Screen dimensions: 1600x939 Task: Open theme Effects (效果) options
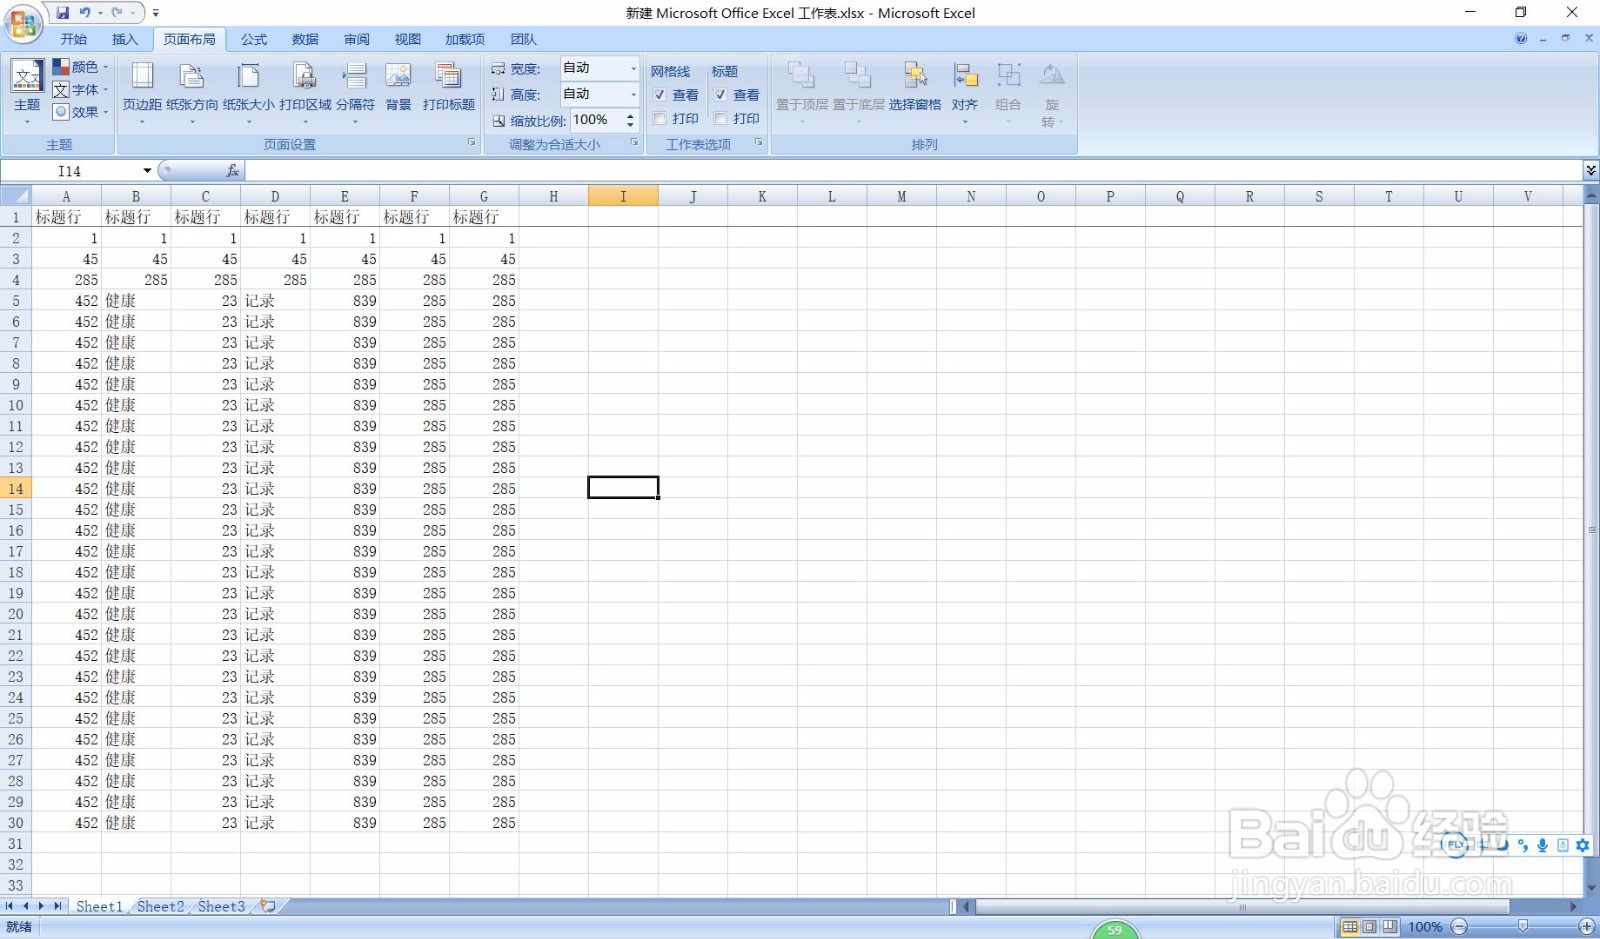tap(80, 112)
